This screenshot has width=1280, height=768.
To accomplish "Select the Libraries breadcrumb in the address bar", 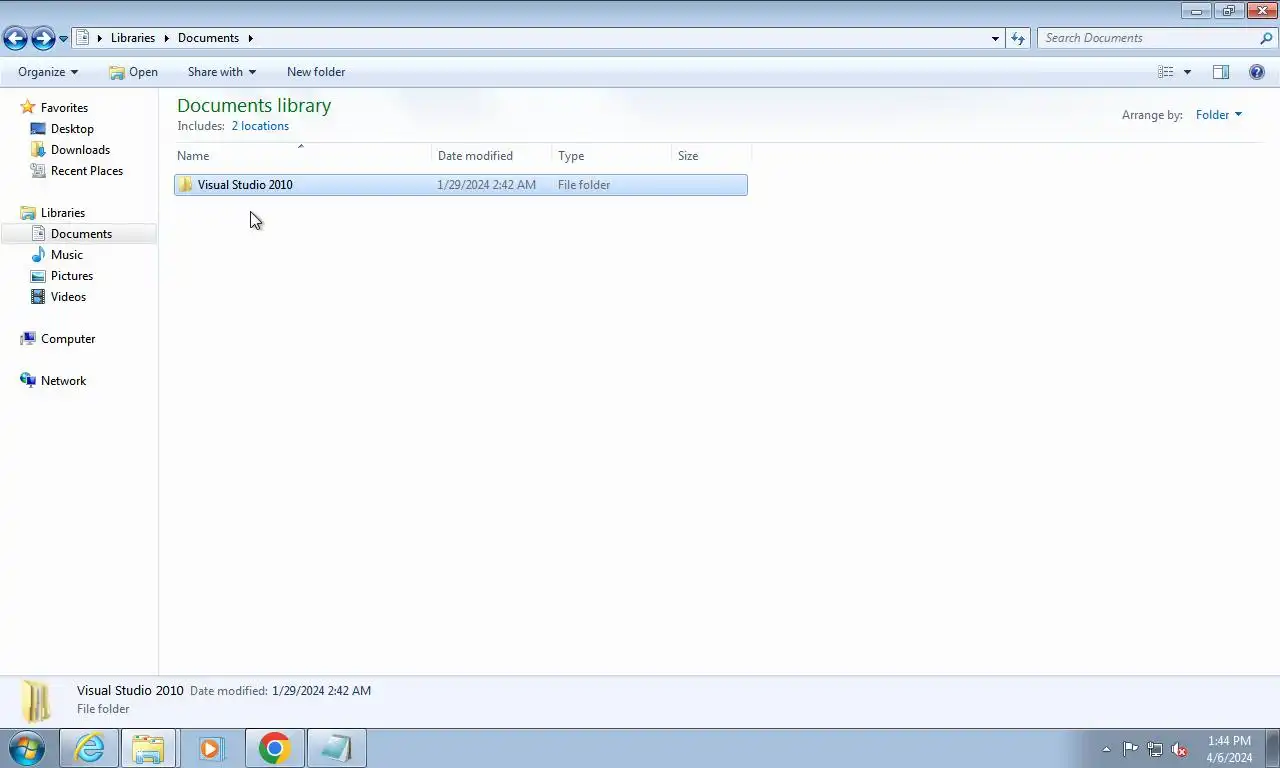I will [x=133, y=38].
